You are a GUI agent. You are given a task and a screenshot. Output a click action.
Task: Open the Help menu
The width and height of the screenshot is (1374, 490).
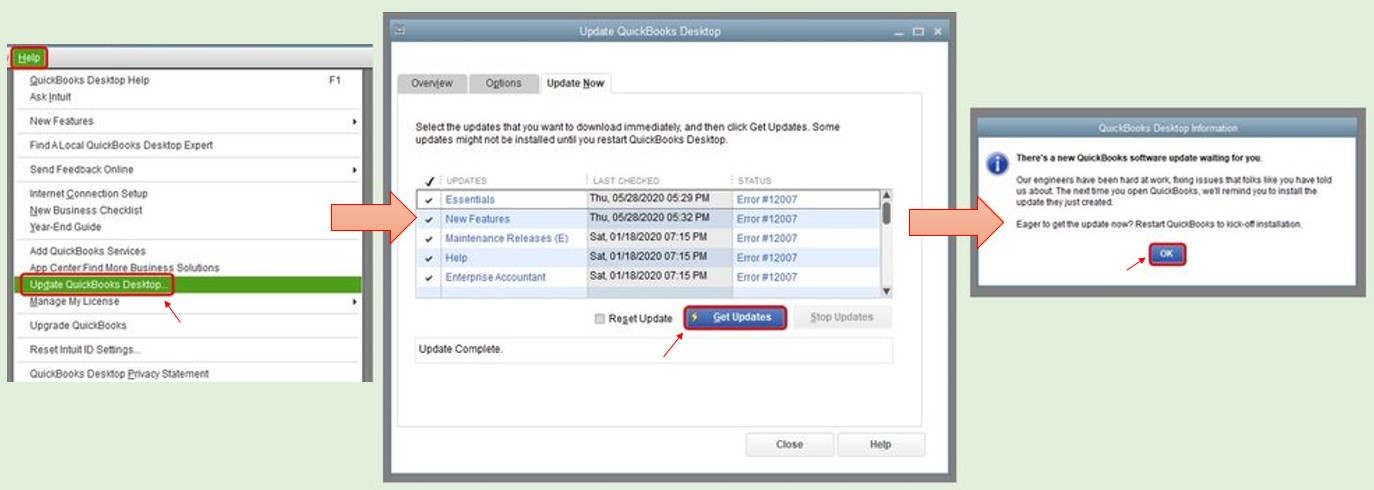click(29, 58)
